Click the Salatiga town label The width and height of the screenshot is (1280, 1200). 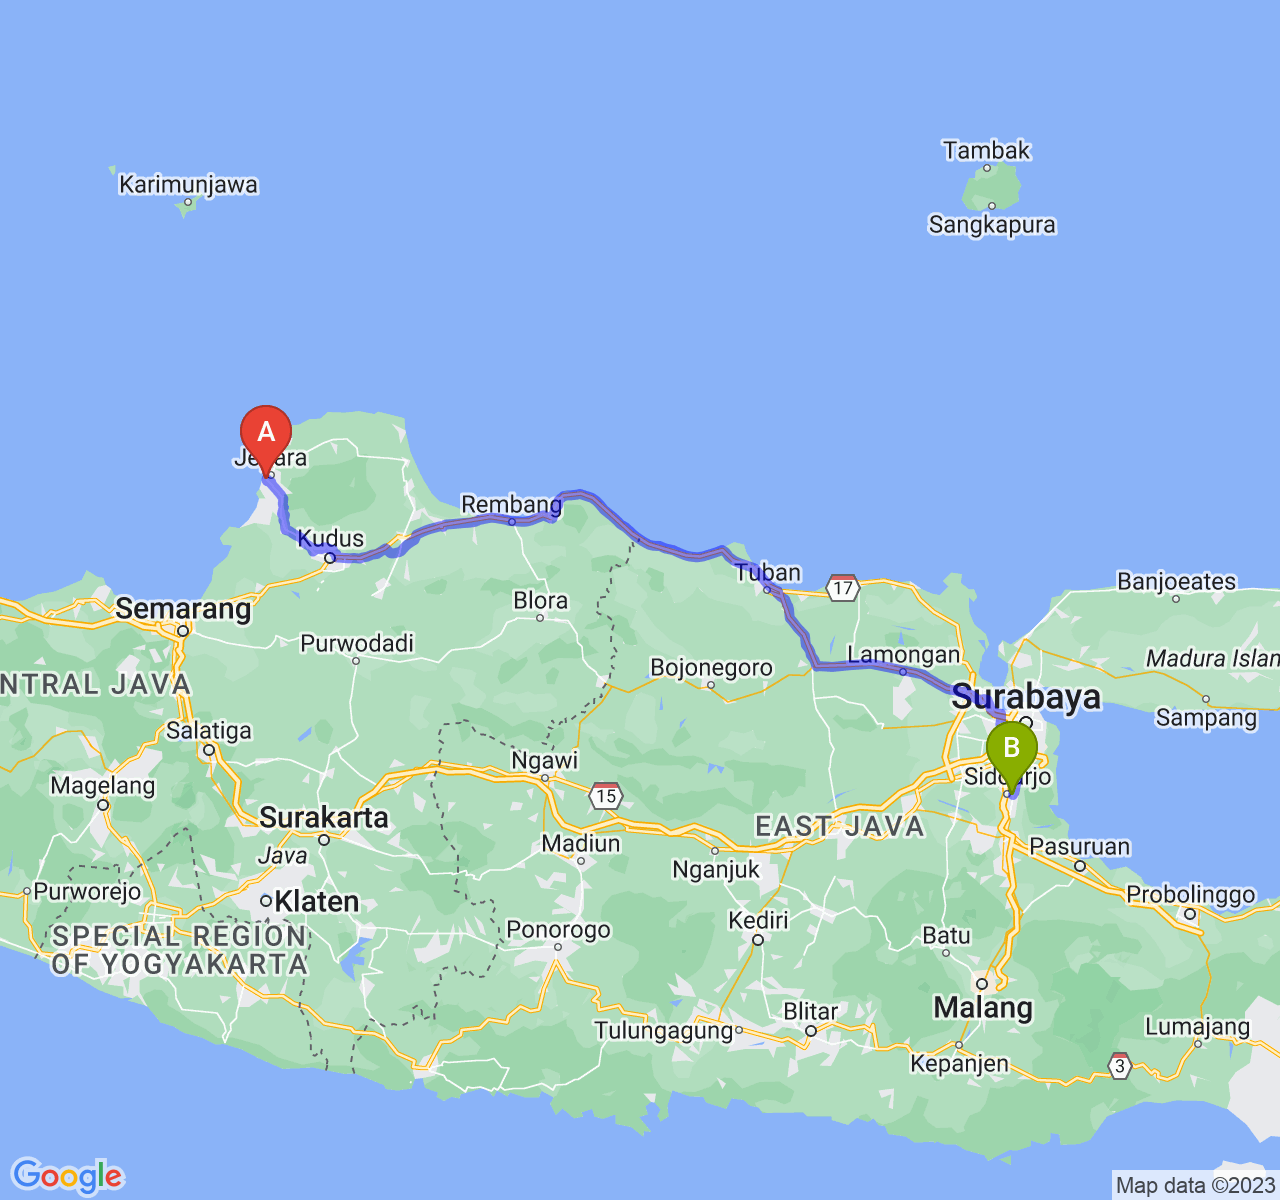pyautogui.click(x=209, y=730)
